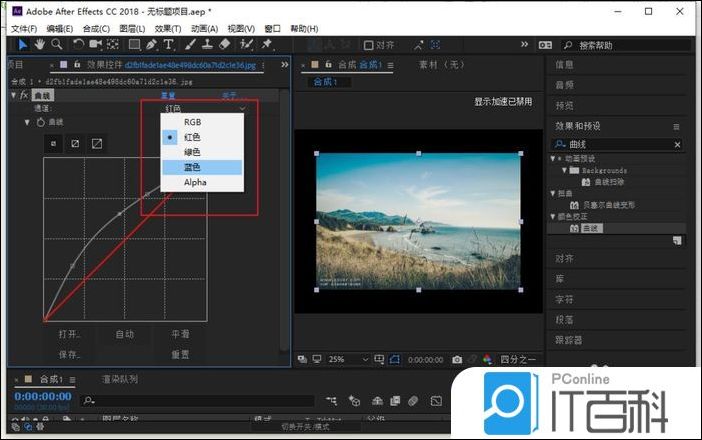Click the show channel color icon
Screen dimensions: 702x440
[x=486, y=359]
